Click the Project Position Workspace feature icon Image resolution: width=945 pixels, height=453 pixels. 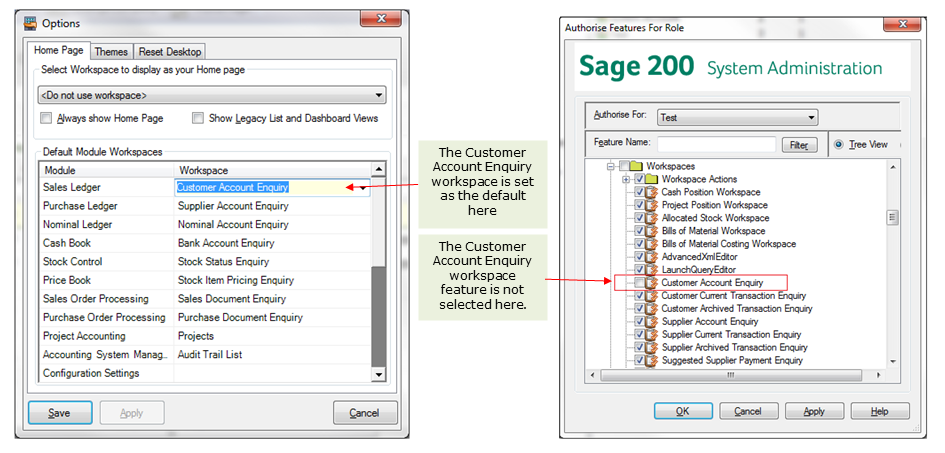[x=652, y=205]
